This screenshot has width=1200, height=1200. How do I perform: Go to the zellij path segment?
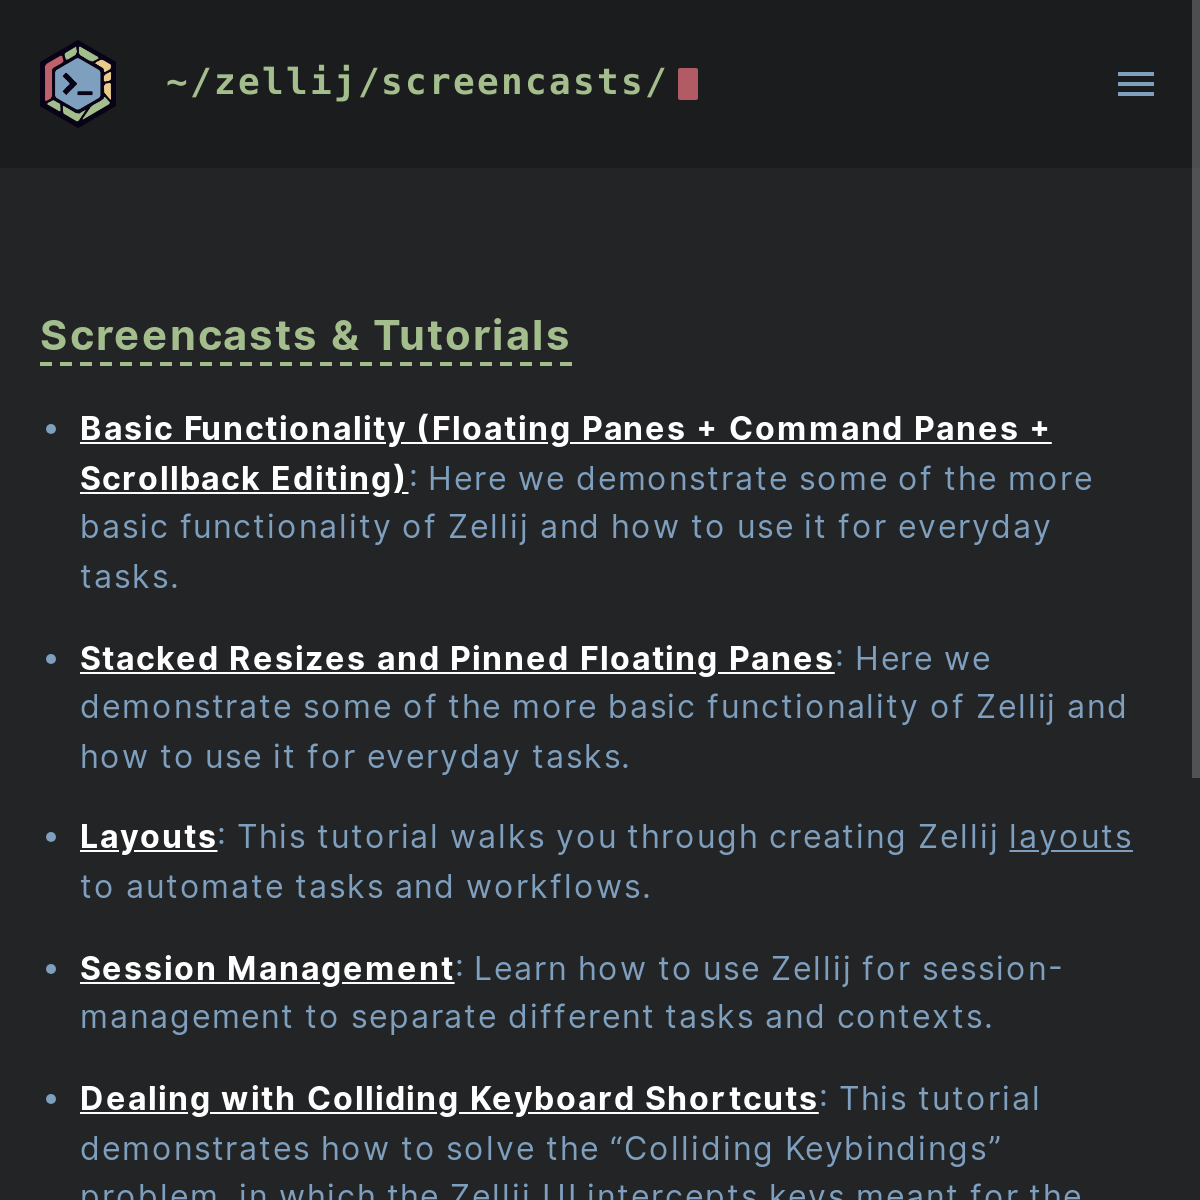click(x=284, y=83)
